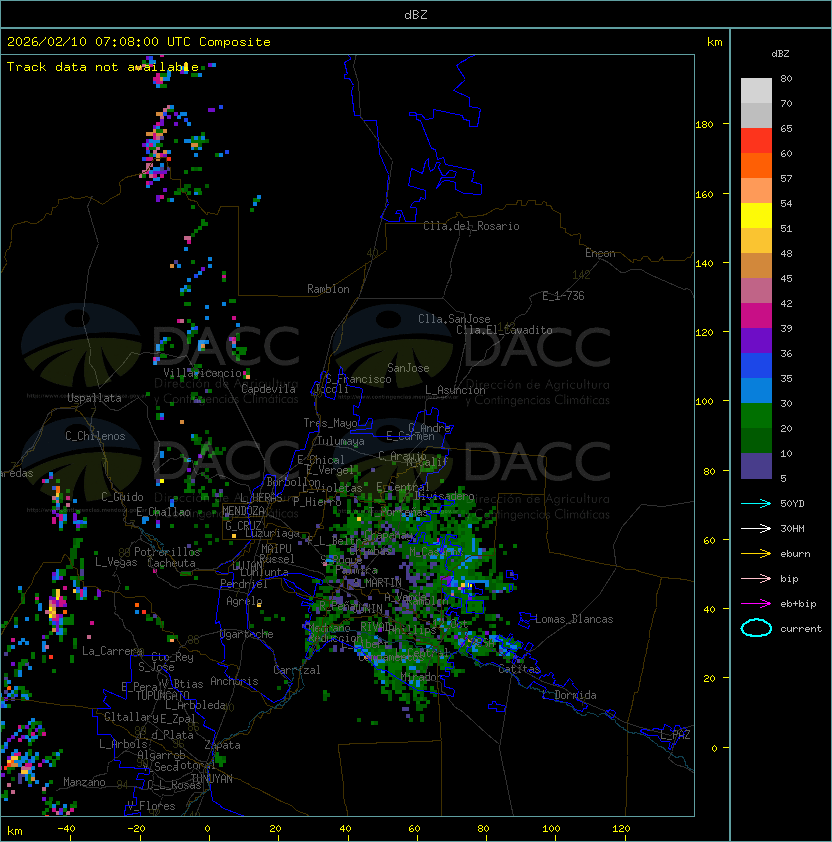Screen dimensions: 832x842
Task: Click the Tres_Mayo map label
Action: [330, 423]
